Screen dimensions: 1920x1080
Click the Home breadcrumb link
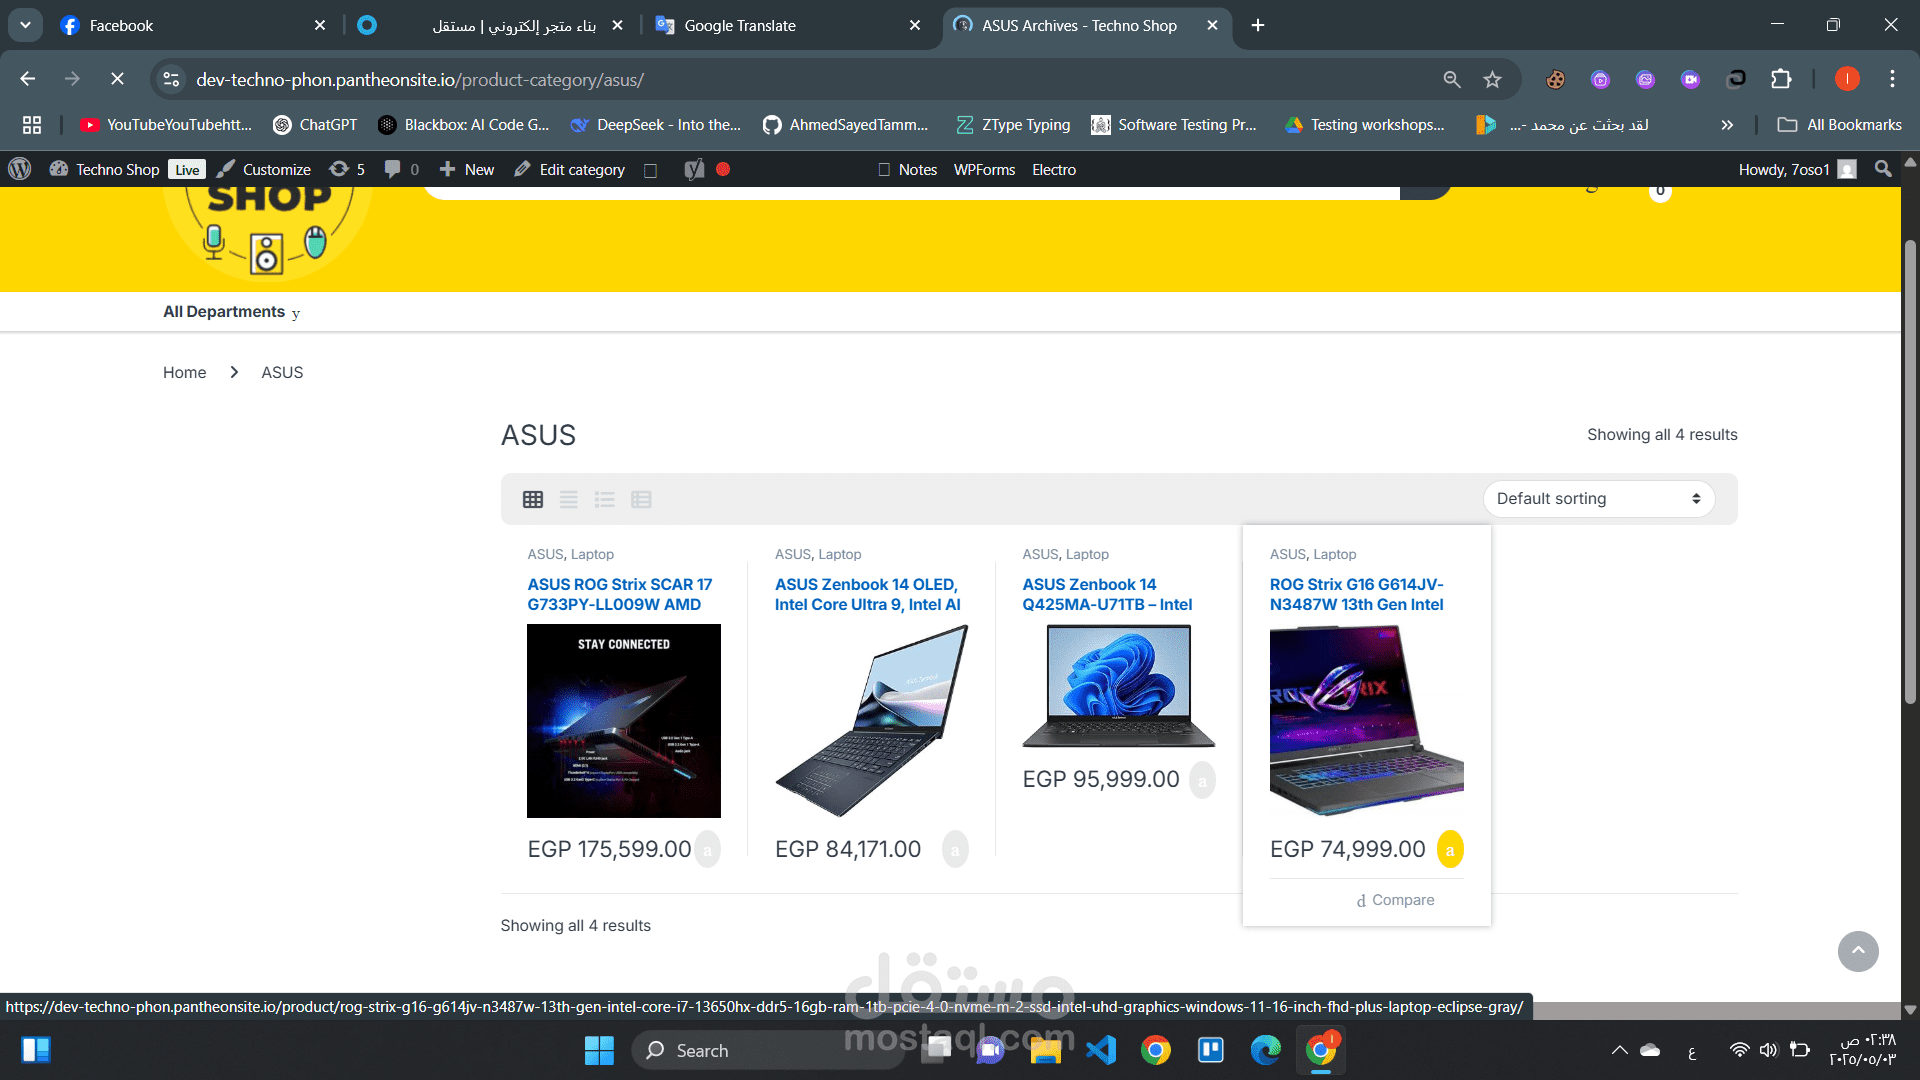pos(184,372)
